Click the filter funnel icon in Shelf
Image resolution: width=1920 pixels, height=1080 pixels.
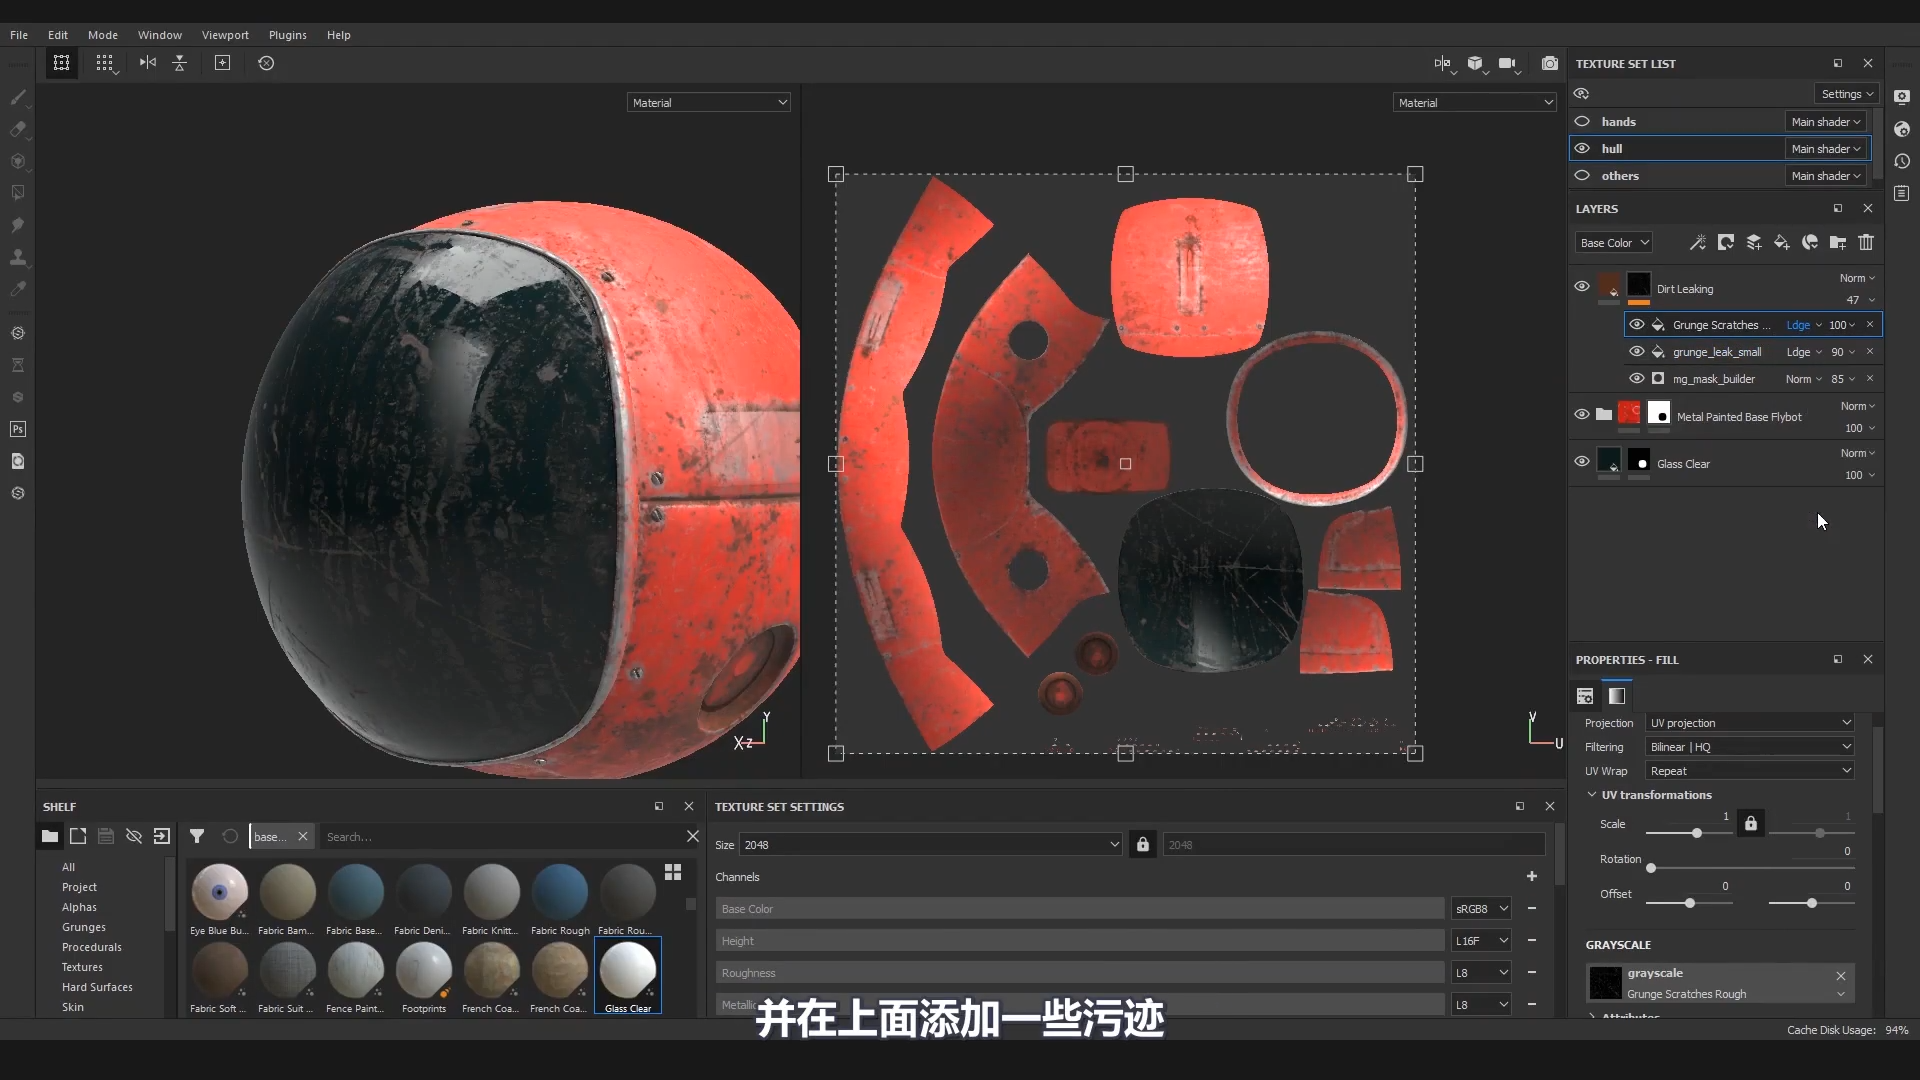[x=197, y=836]
